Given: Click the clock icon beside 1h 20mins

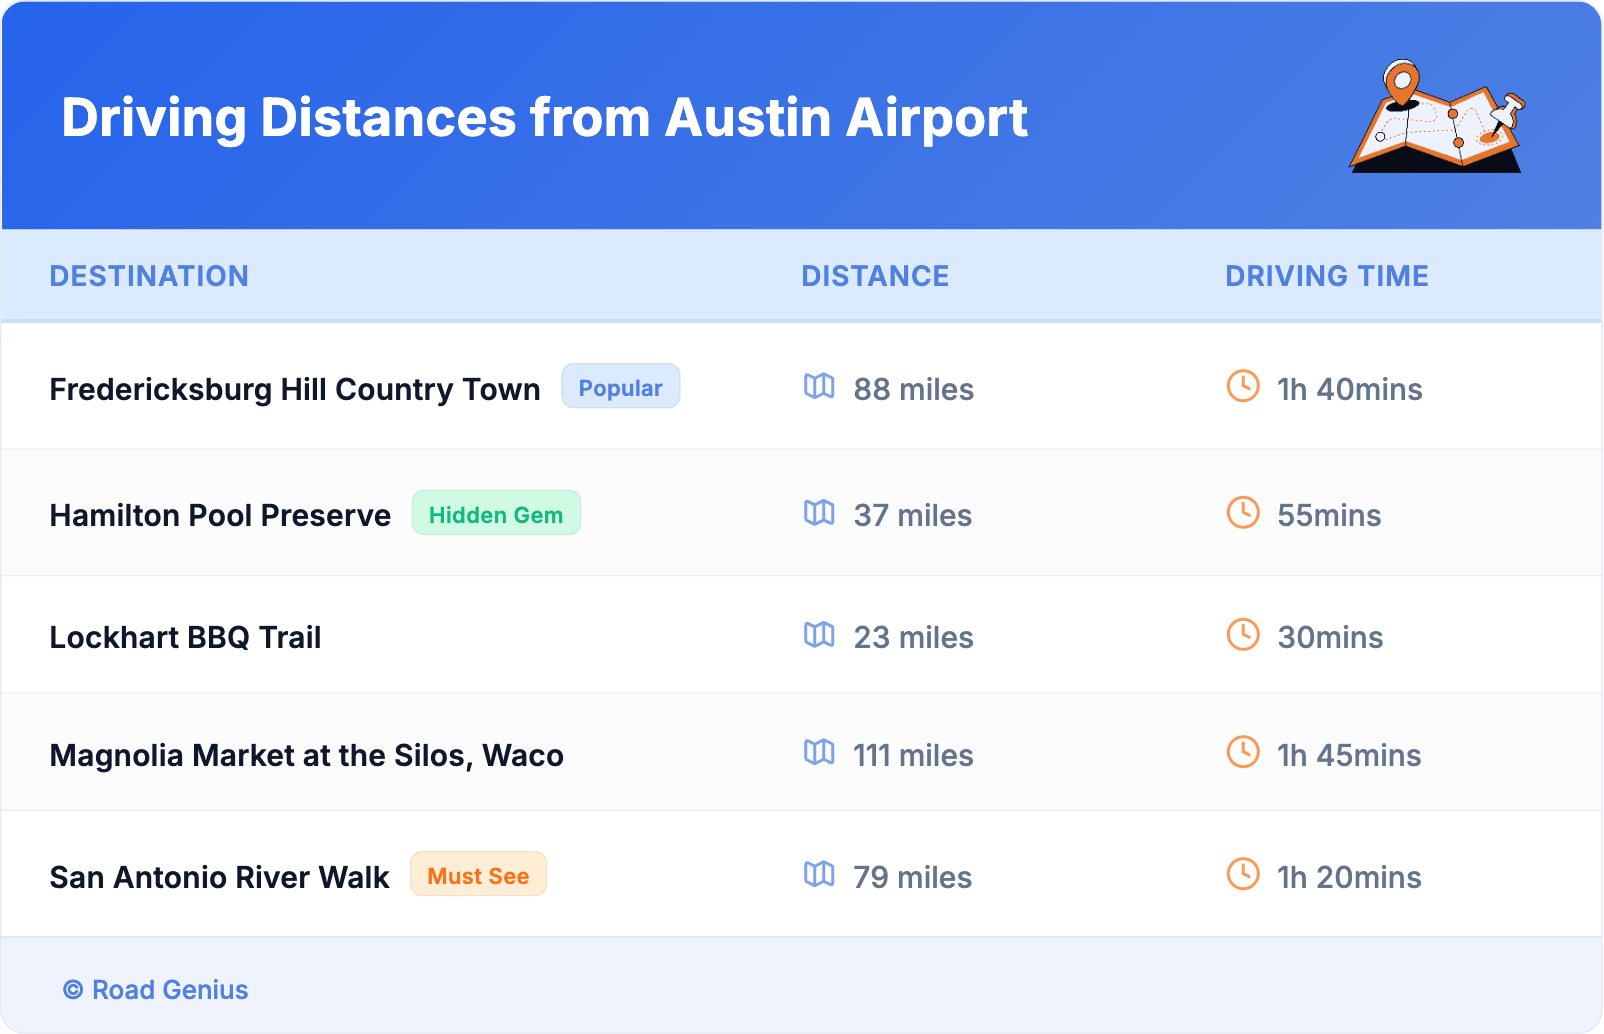Looking at the screenshot, I should 1243,875.
